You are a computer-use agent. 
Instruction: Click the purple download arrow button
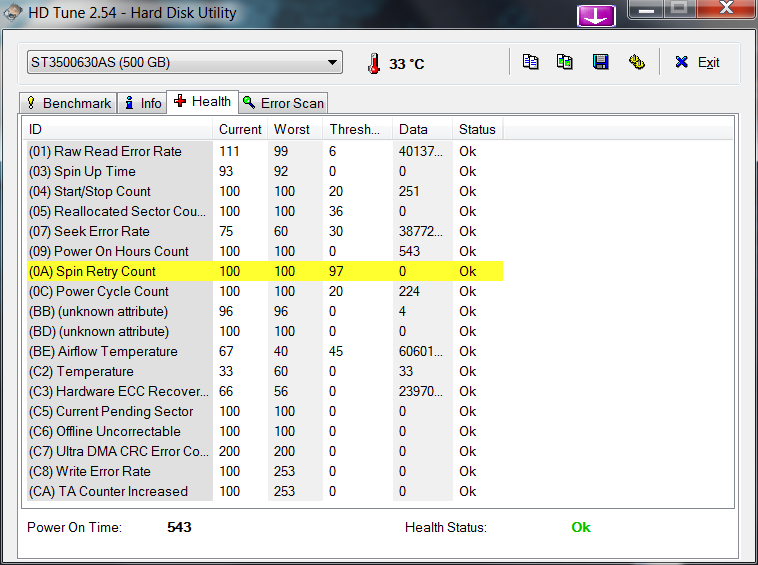pyautogui.click(x=596, y=16)
